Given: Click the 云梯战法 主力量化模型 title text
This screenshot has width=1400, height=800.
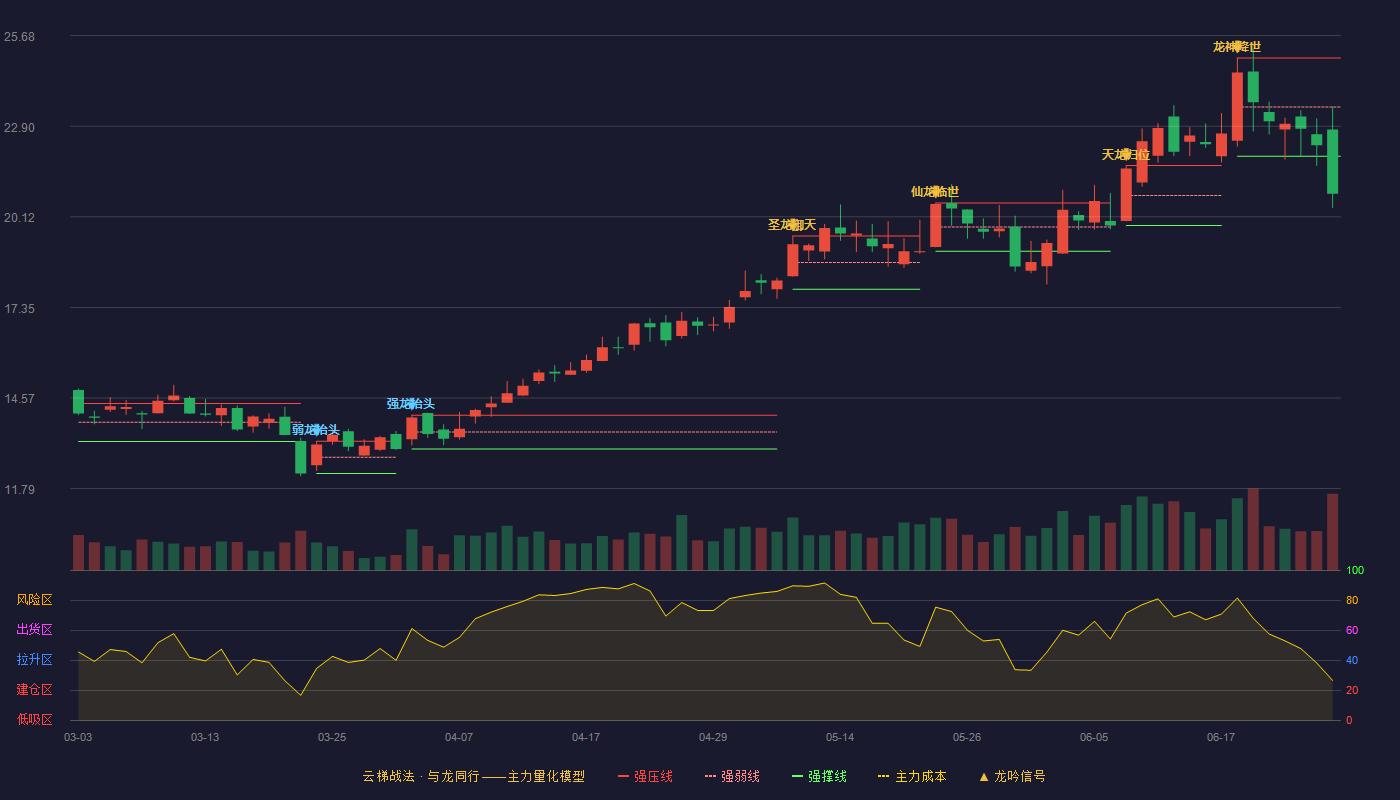Looking at the screenshot, I should click(474, 776).
